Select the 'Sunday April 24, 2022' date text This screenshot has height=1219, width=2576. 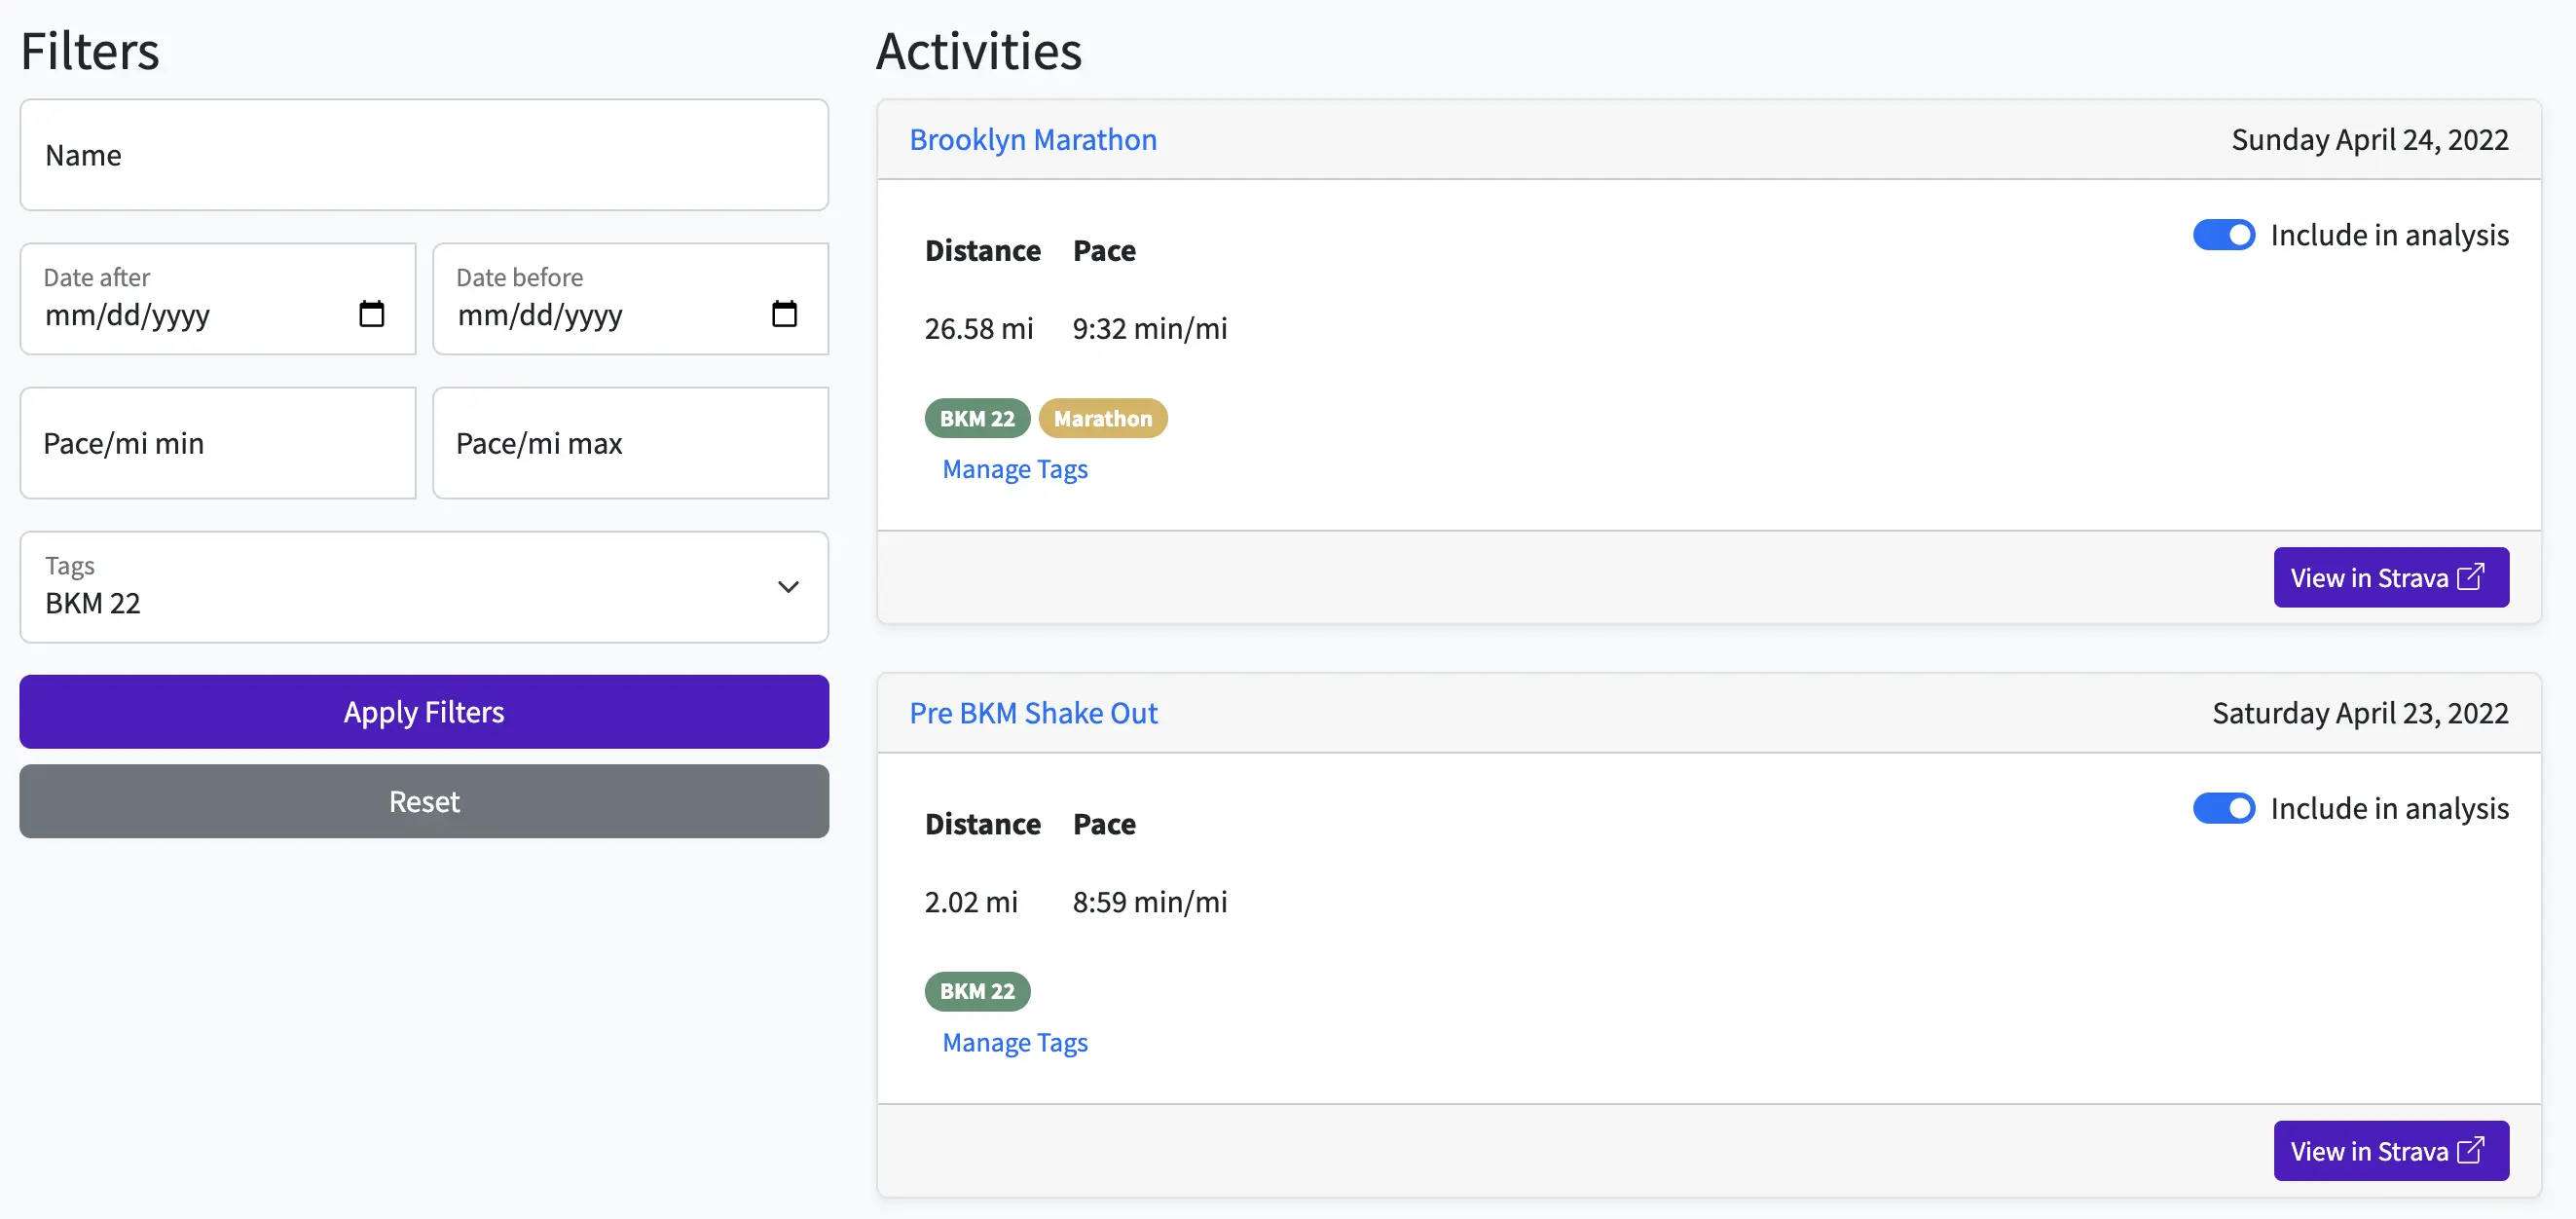[x=2370, y=139]
